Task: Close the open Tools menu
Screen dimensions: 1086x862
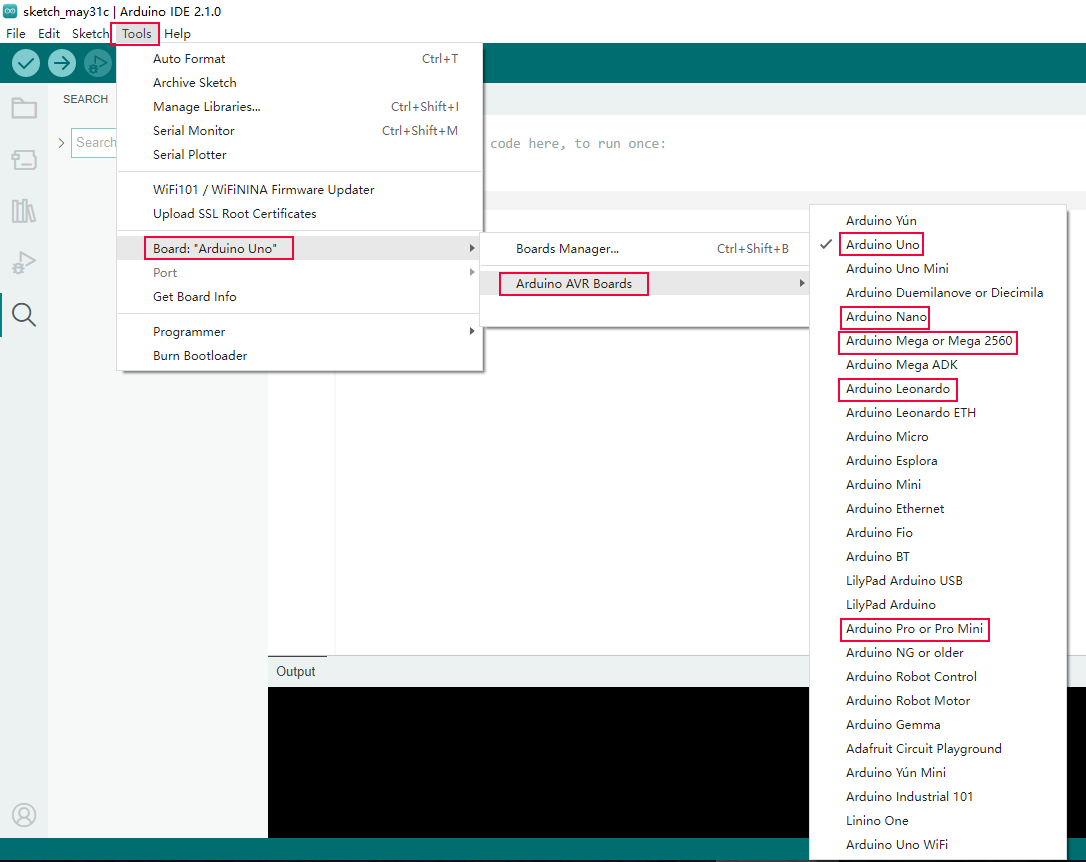Action: pyautogui.click(x=136, y=33)
